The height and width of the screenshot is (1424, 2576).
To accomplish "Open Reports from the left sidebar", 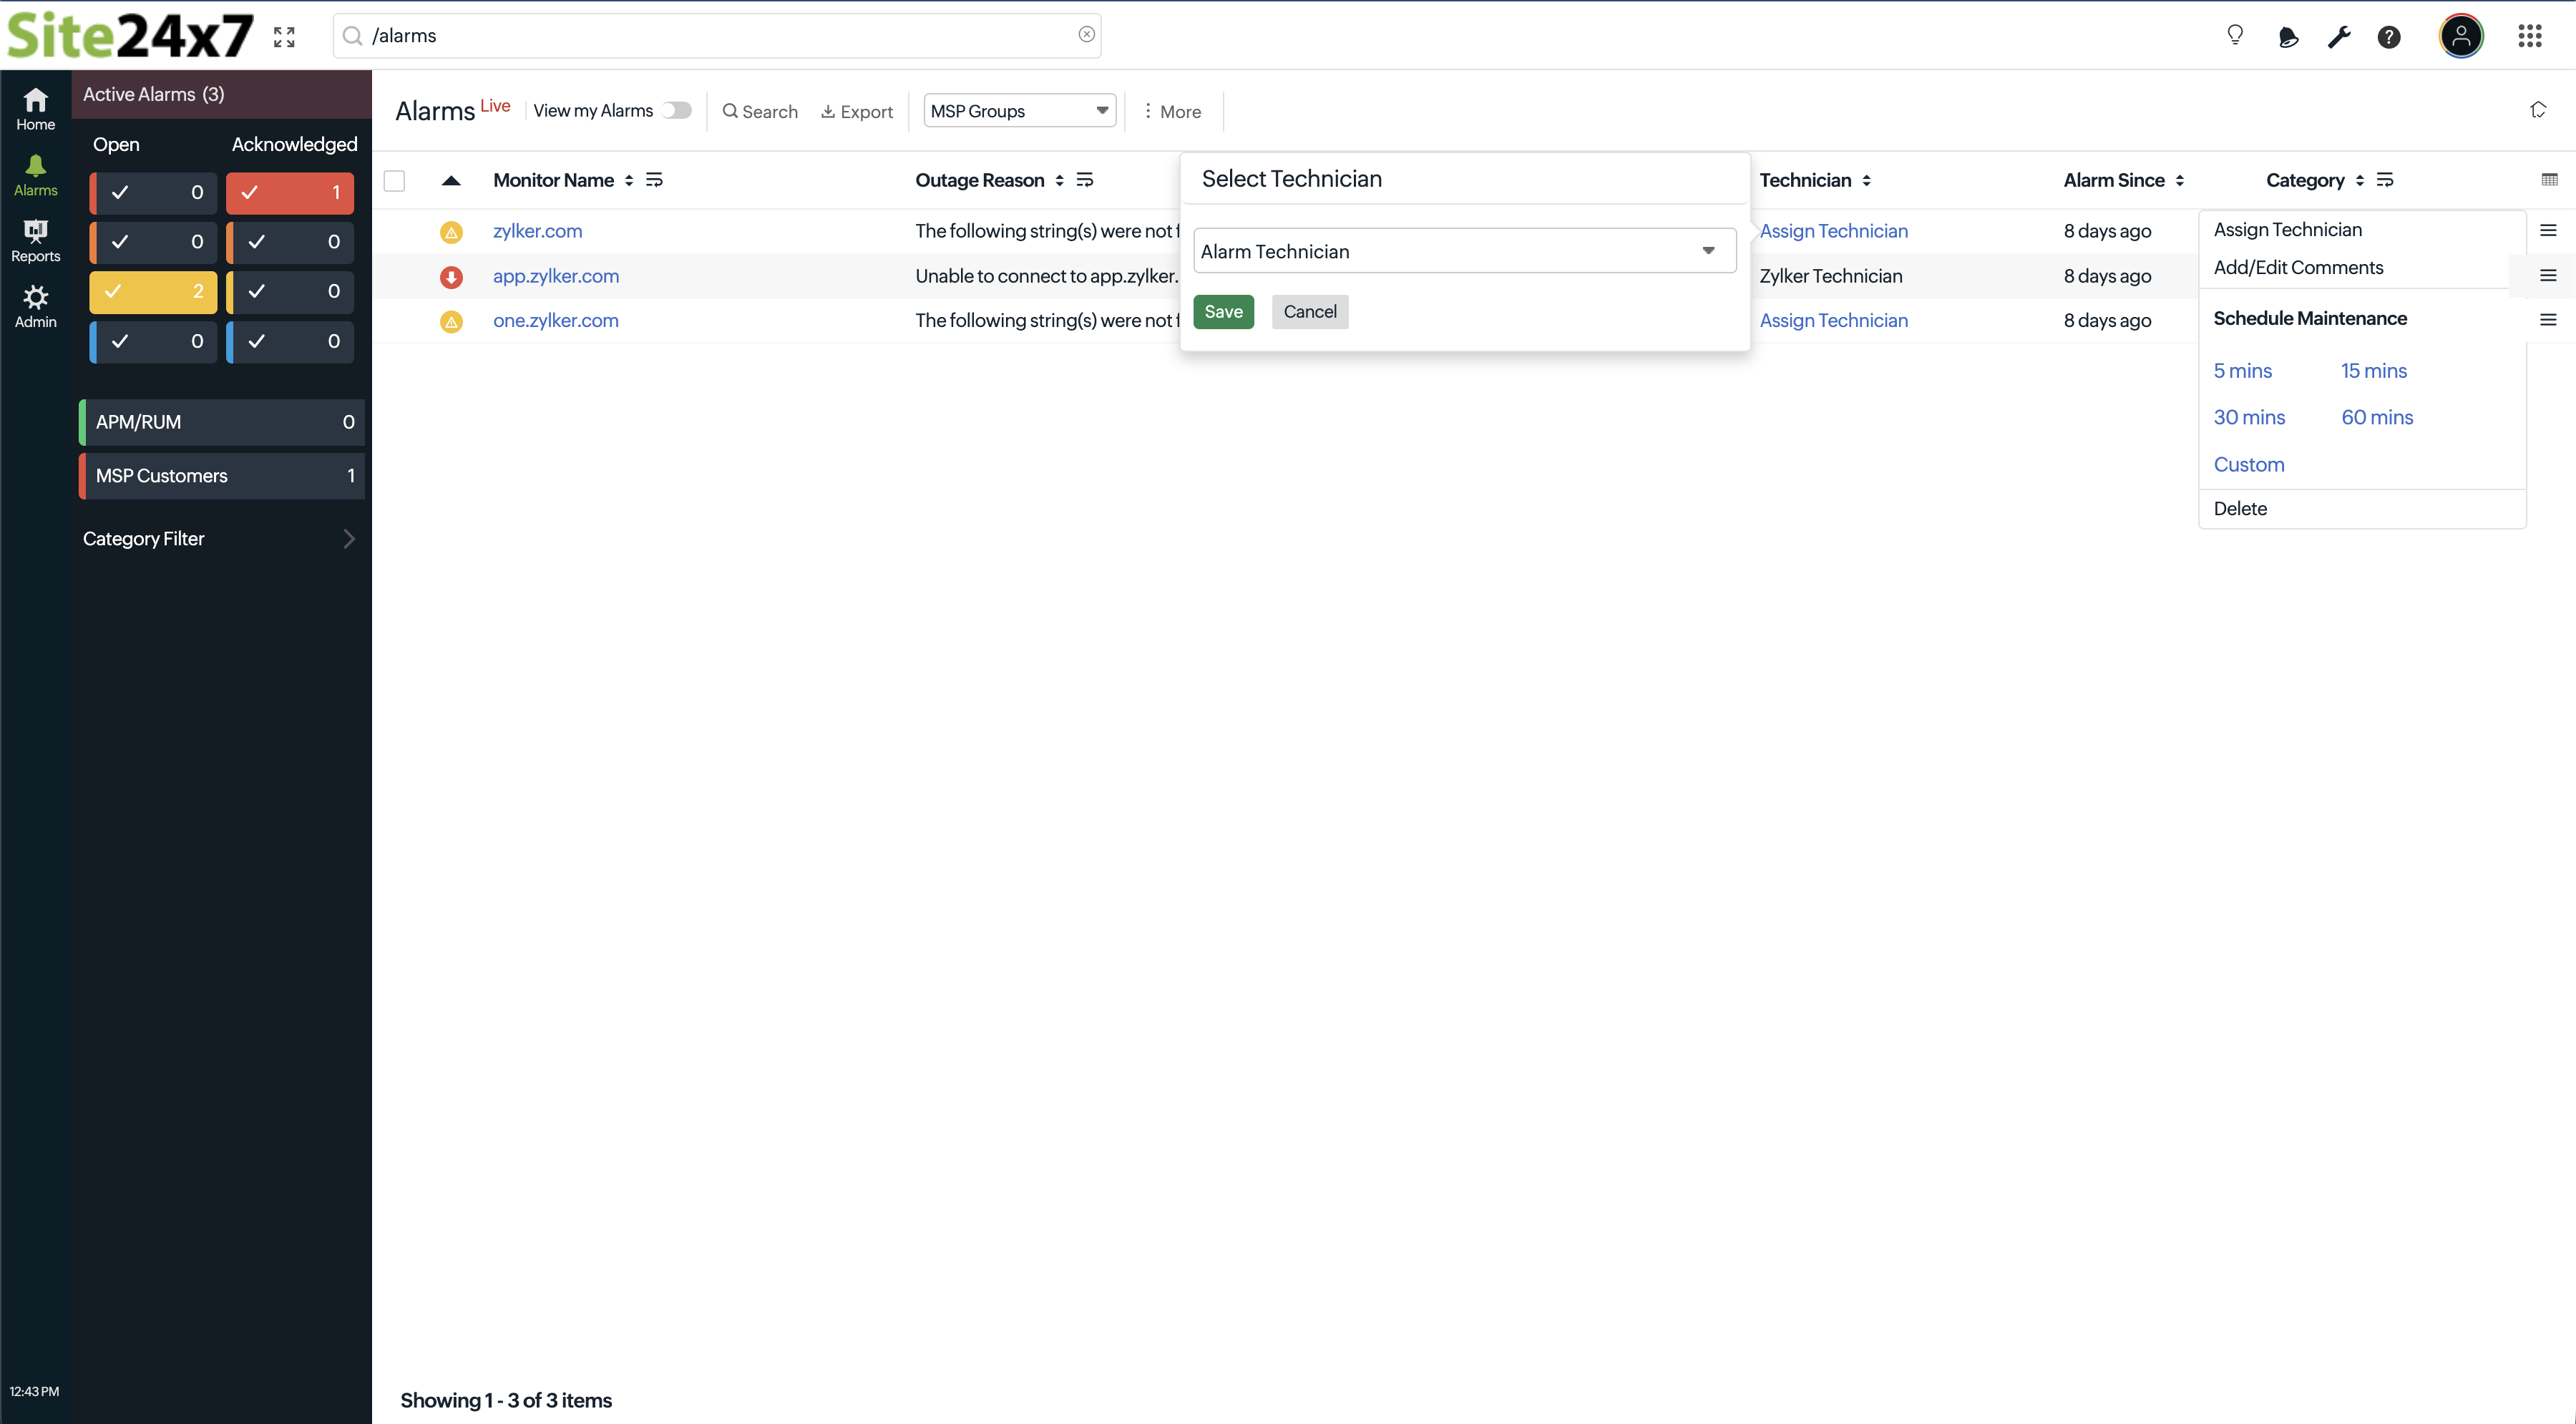I will pyautogui.click(x=35, y=241).
